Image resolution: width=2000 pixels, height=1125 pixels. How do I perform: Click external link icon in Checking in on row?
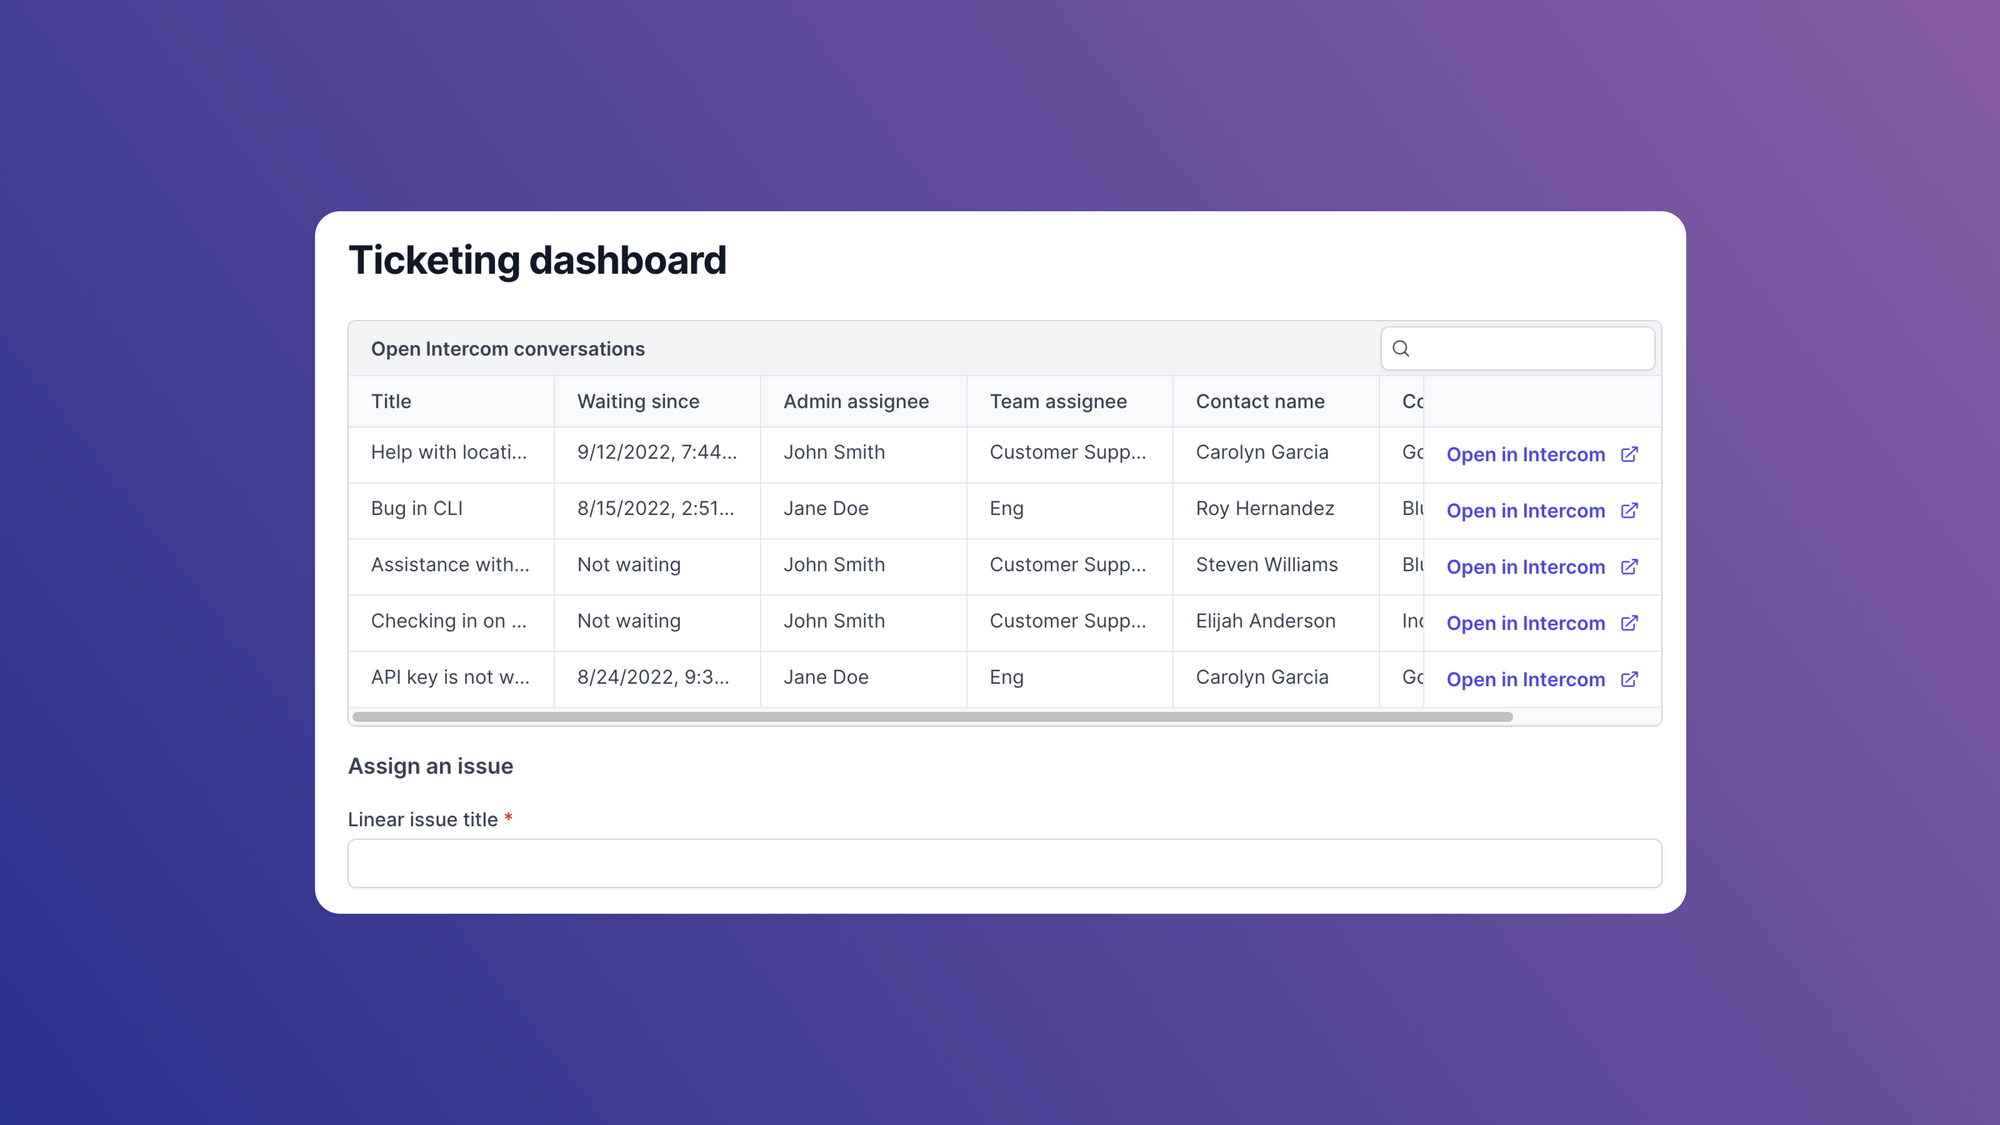tap(1629, 623)
